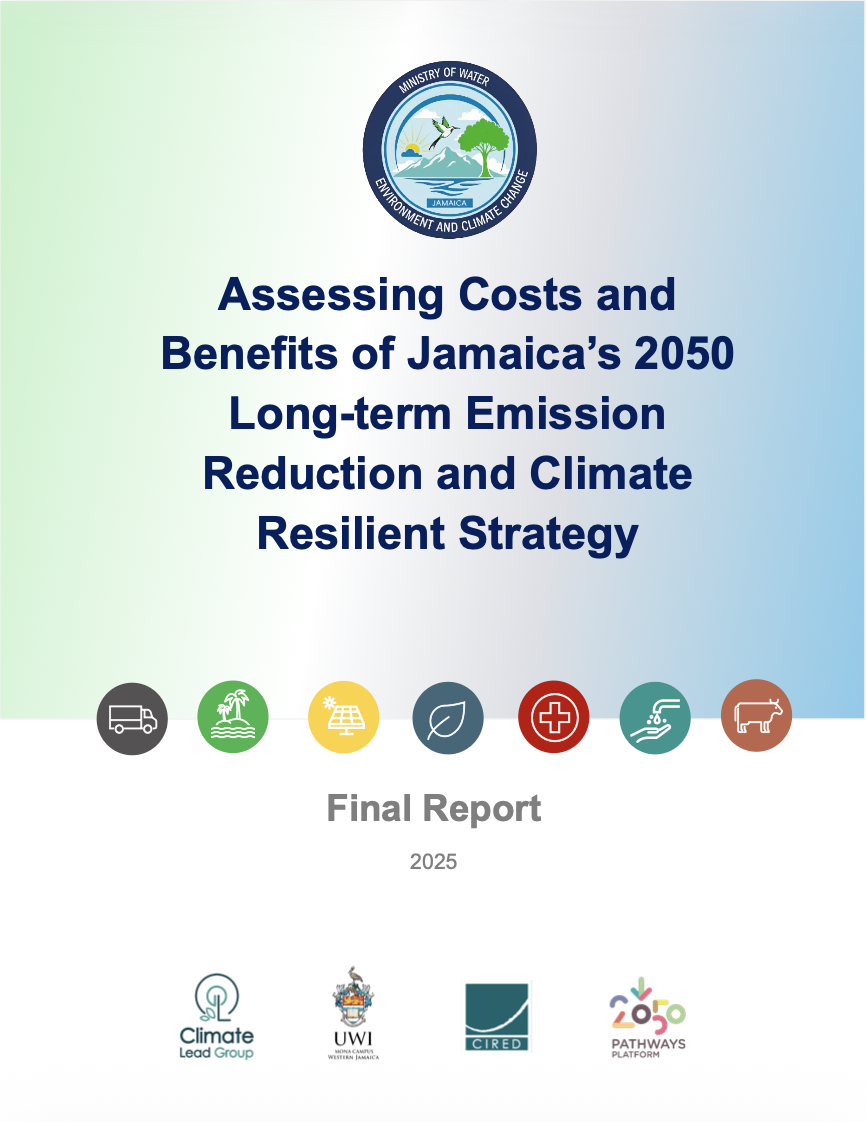Click the "Final Report" heading
The image size is (866, 1122).
pos(434,808)
